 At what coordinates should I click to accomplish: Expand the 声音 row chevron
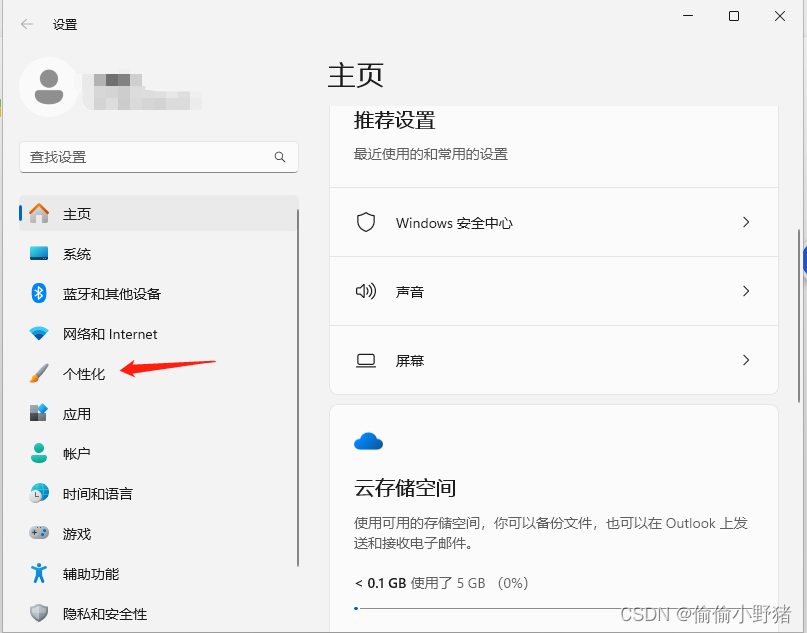pos(746,291)
